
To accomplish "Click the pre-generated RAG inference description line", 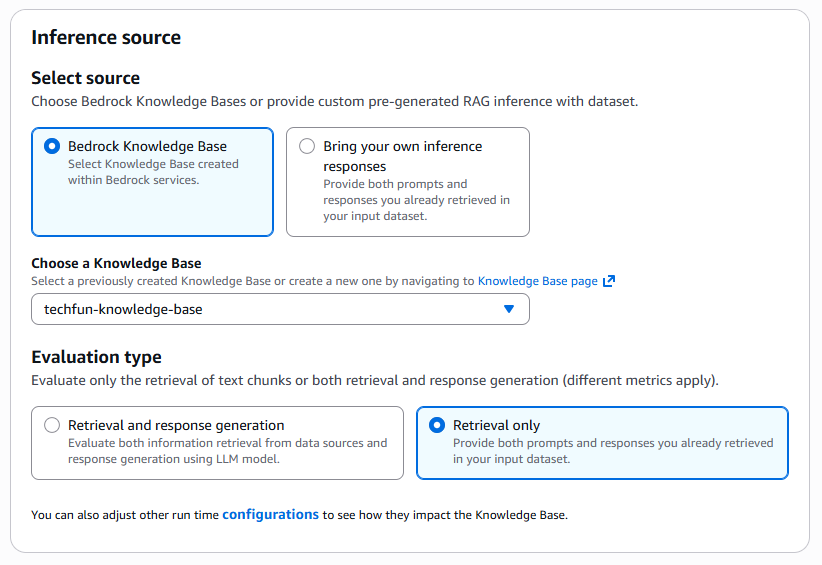I will (334, 101).
